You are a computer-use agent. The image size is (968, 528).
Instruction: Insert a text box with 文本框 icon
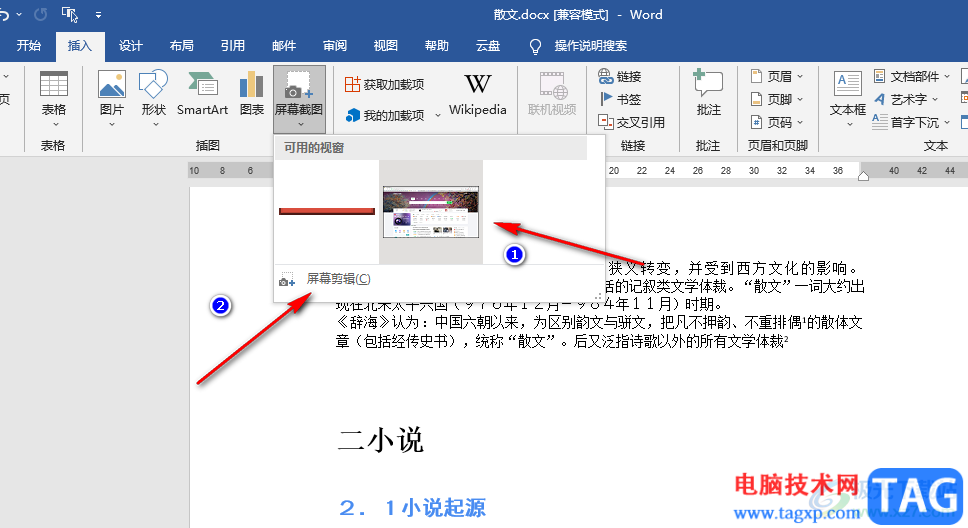[848, 84]
